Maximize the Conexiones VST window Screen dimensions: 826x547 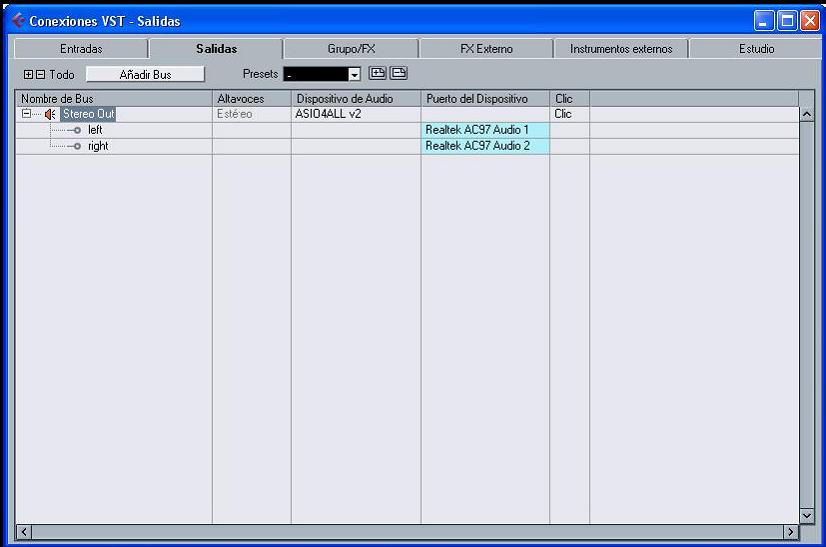click(x=788, y=21)
